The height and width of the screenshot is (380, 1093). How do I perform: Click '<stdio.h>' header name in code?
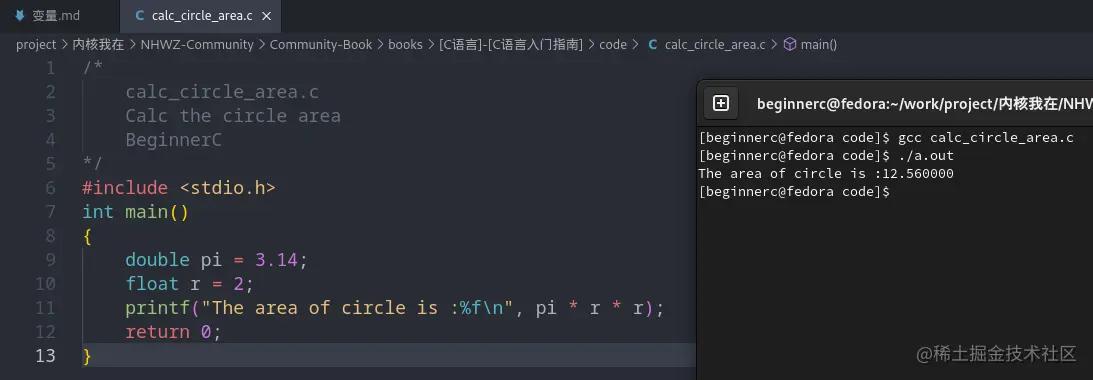pos(227,188)
